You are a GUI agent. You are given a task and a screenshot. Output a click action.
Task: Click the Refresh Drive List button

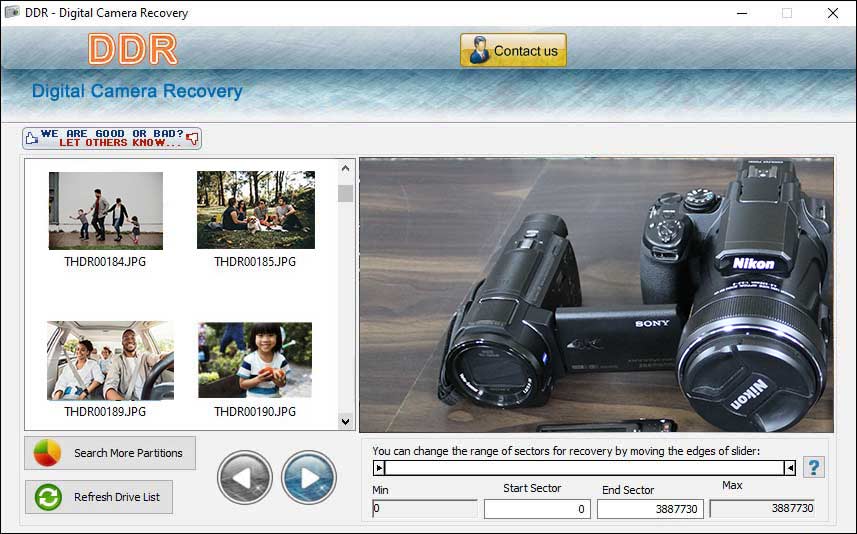pos(99,497)
